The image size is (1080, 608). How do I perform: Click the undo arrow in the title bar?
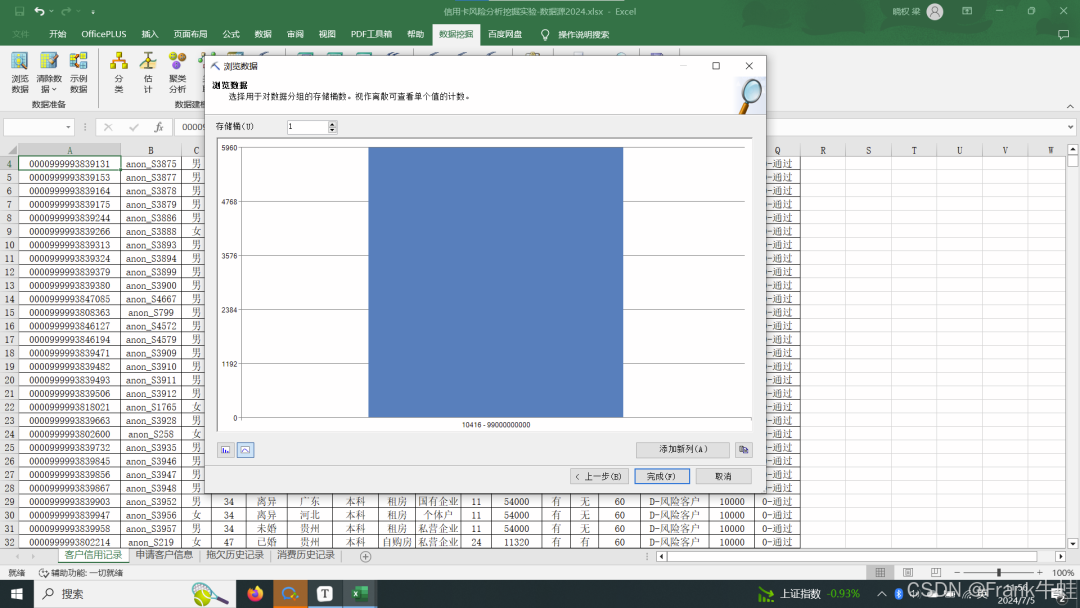point(39,12)
